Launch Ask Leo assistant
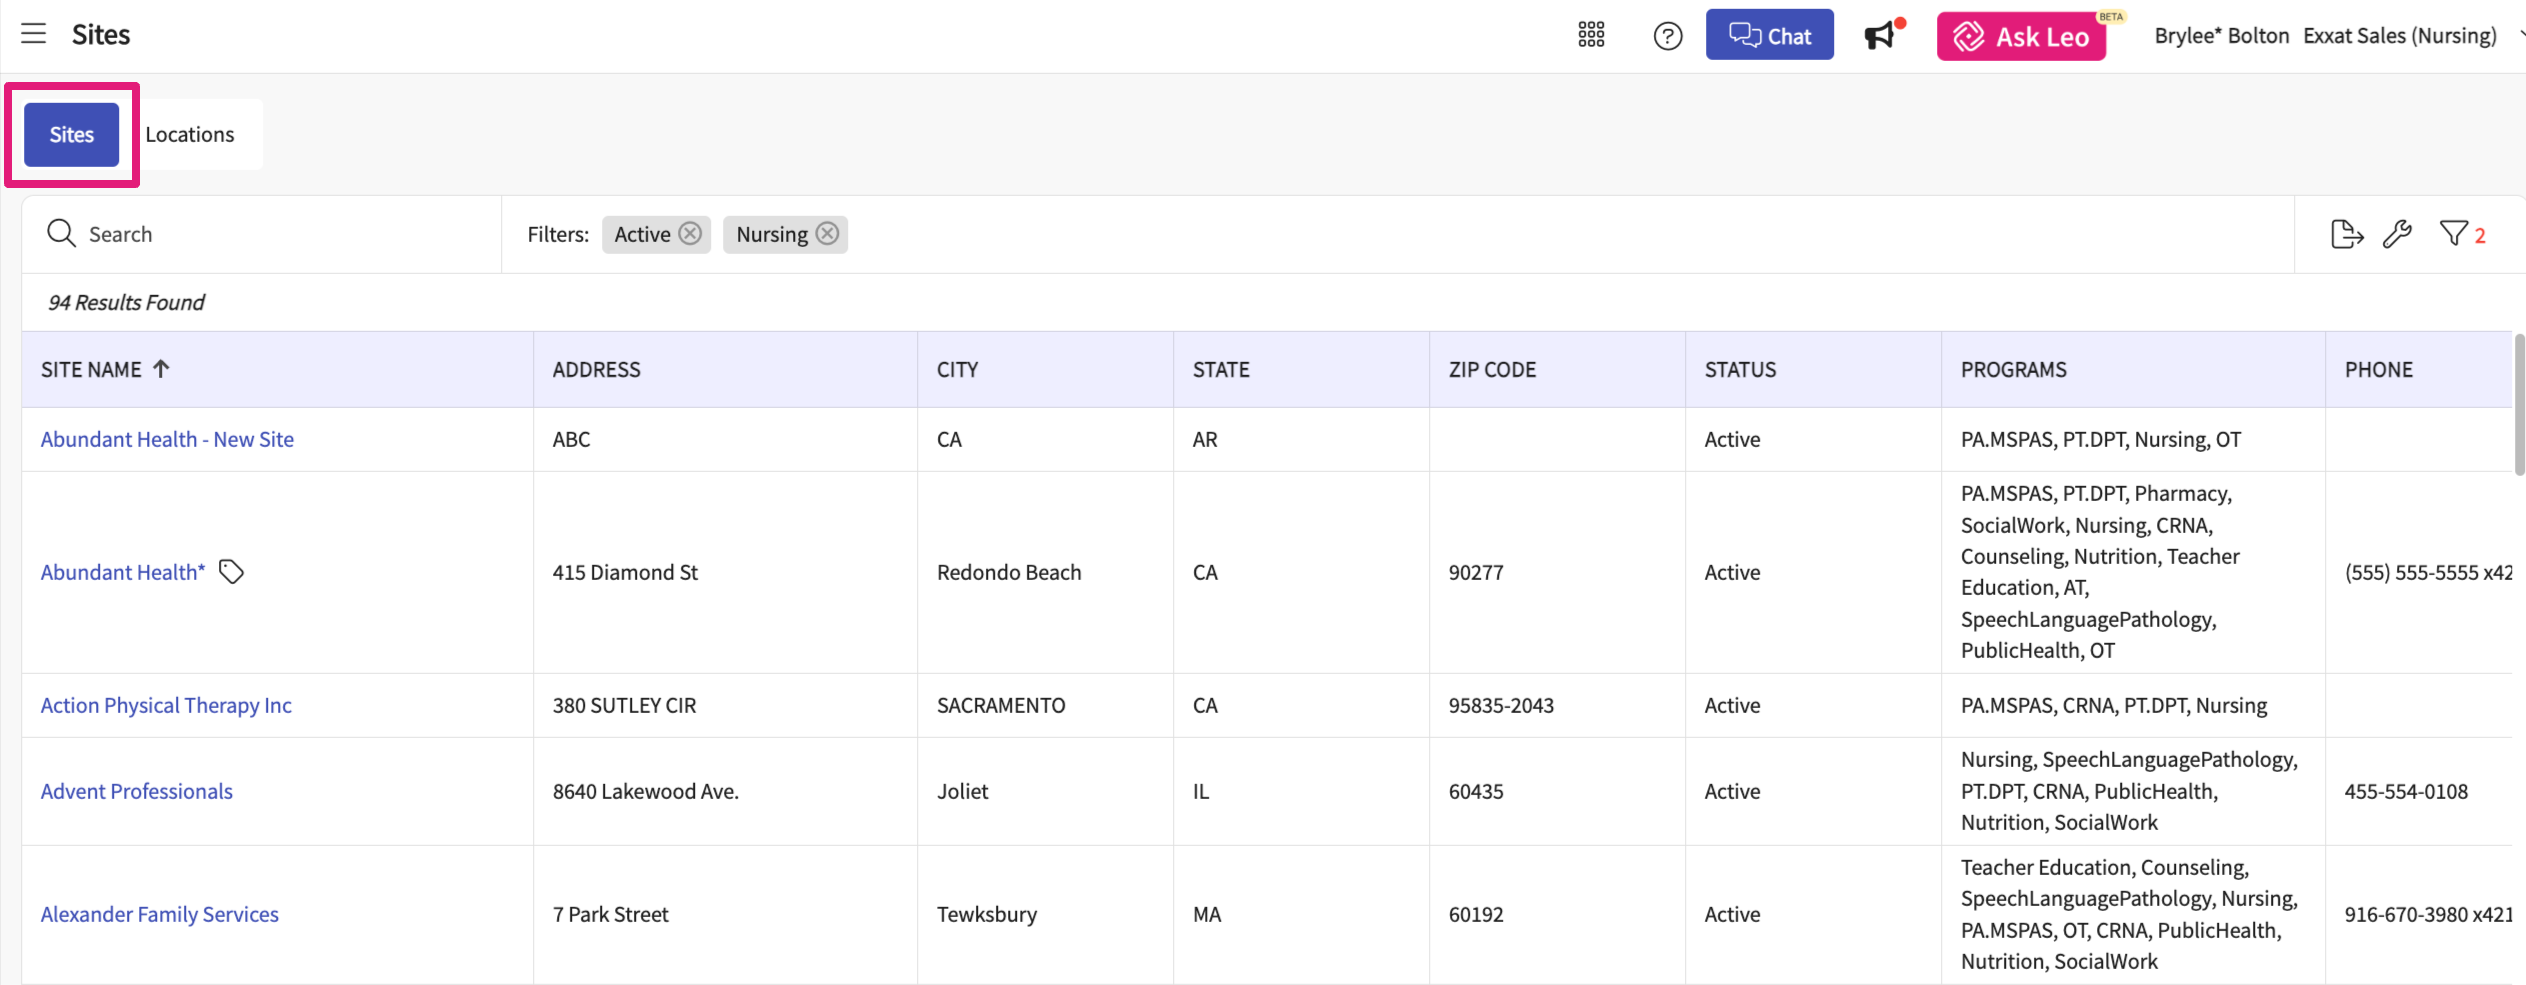Image resolution: width=2526 pixels, height=985 pixels. tap(2021, 37)
